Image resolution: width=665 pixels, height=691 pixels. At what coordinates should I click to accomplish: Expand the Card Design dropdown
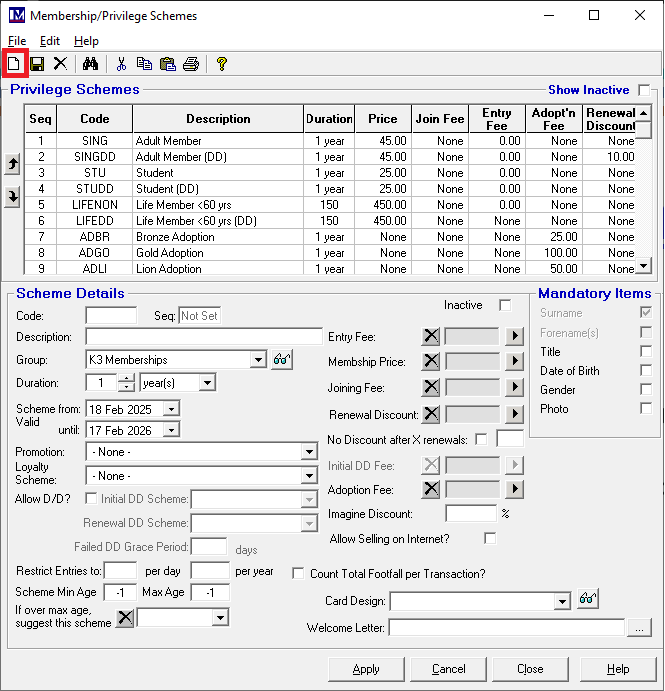pyautogui.click(x=562, y=601)
